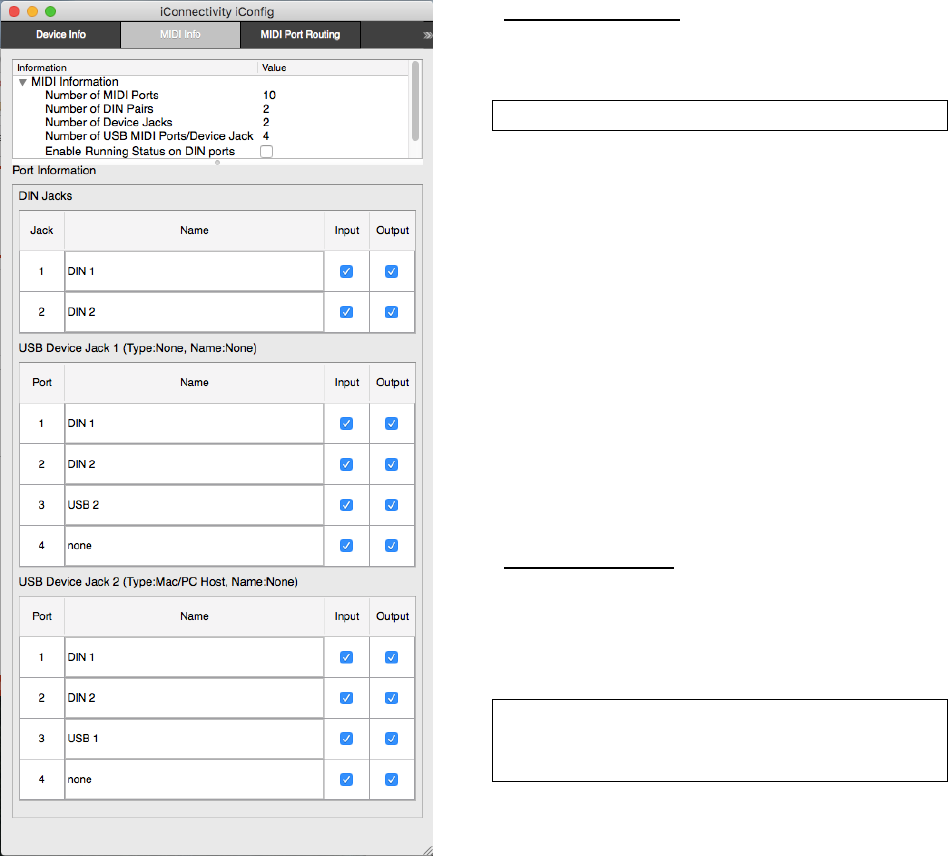Viewport: 948px width, 856px height.
Task: Toggle Input for Jack 1 port 4 none
Action: pyautogui.click(x=346, y=545)
